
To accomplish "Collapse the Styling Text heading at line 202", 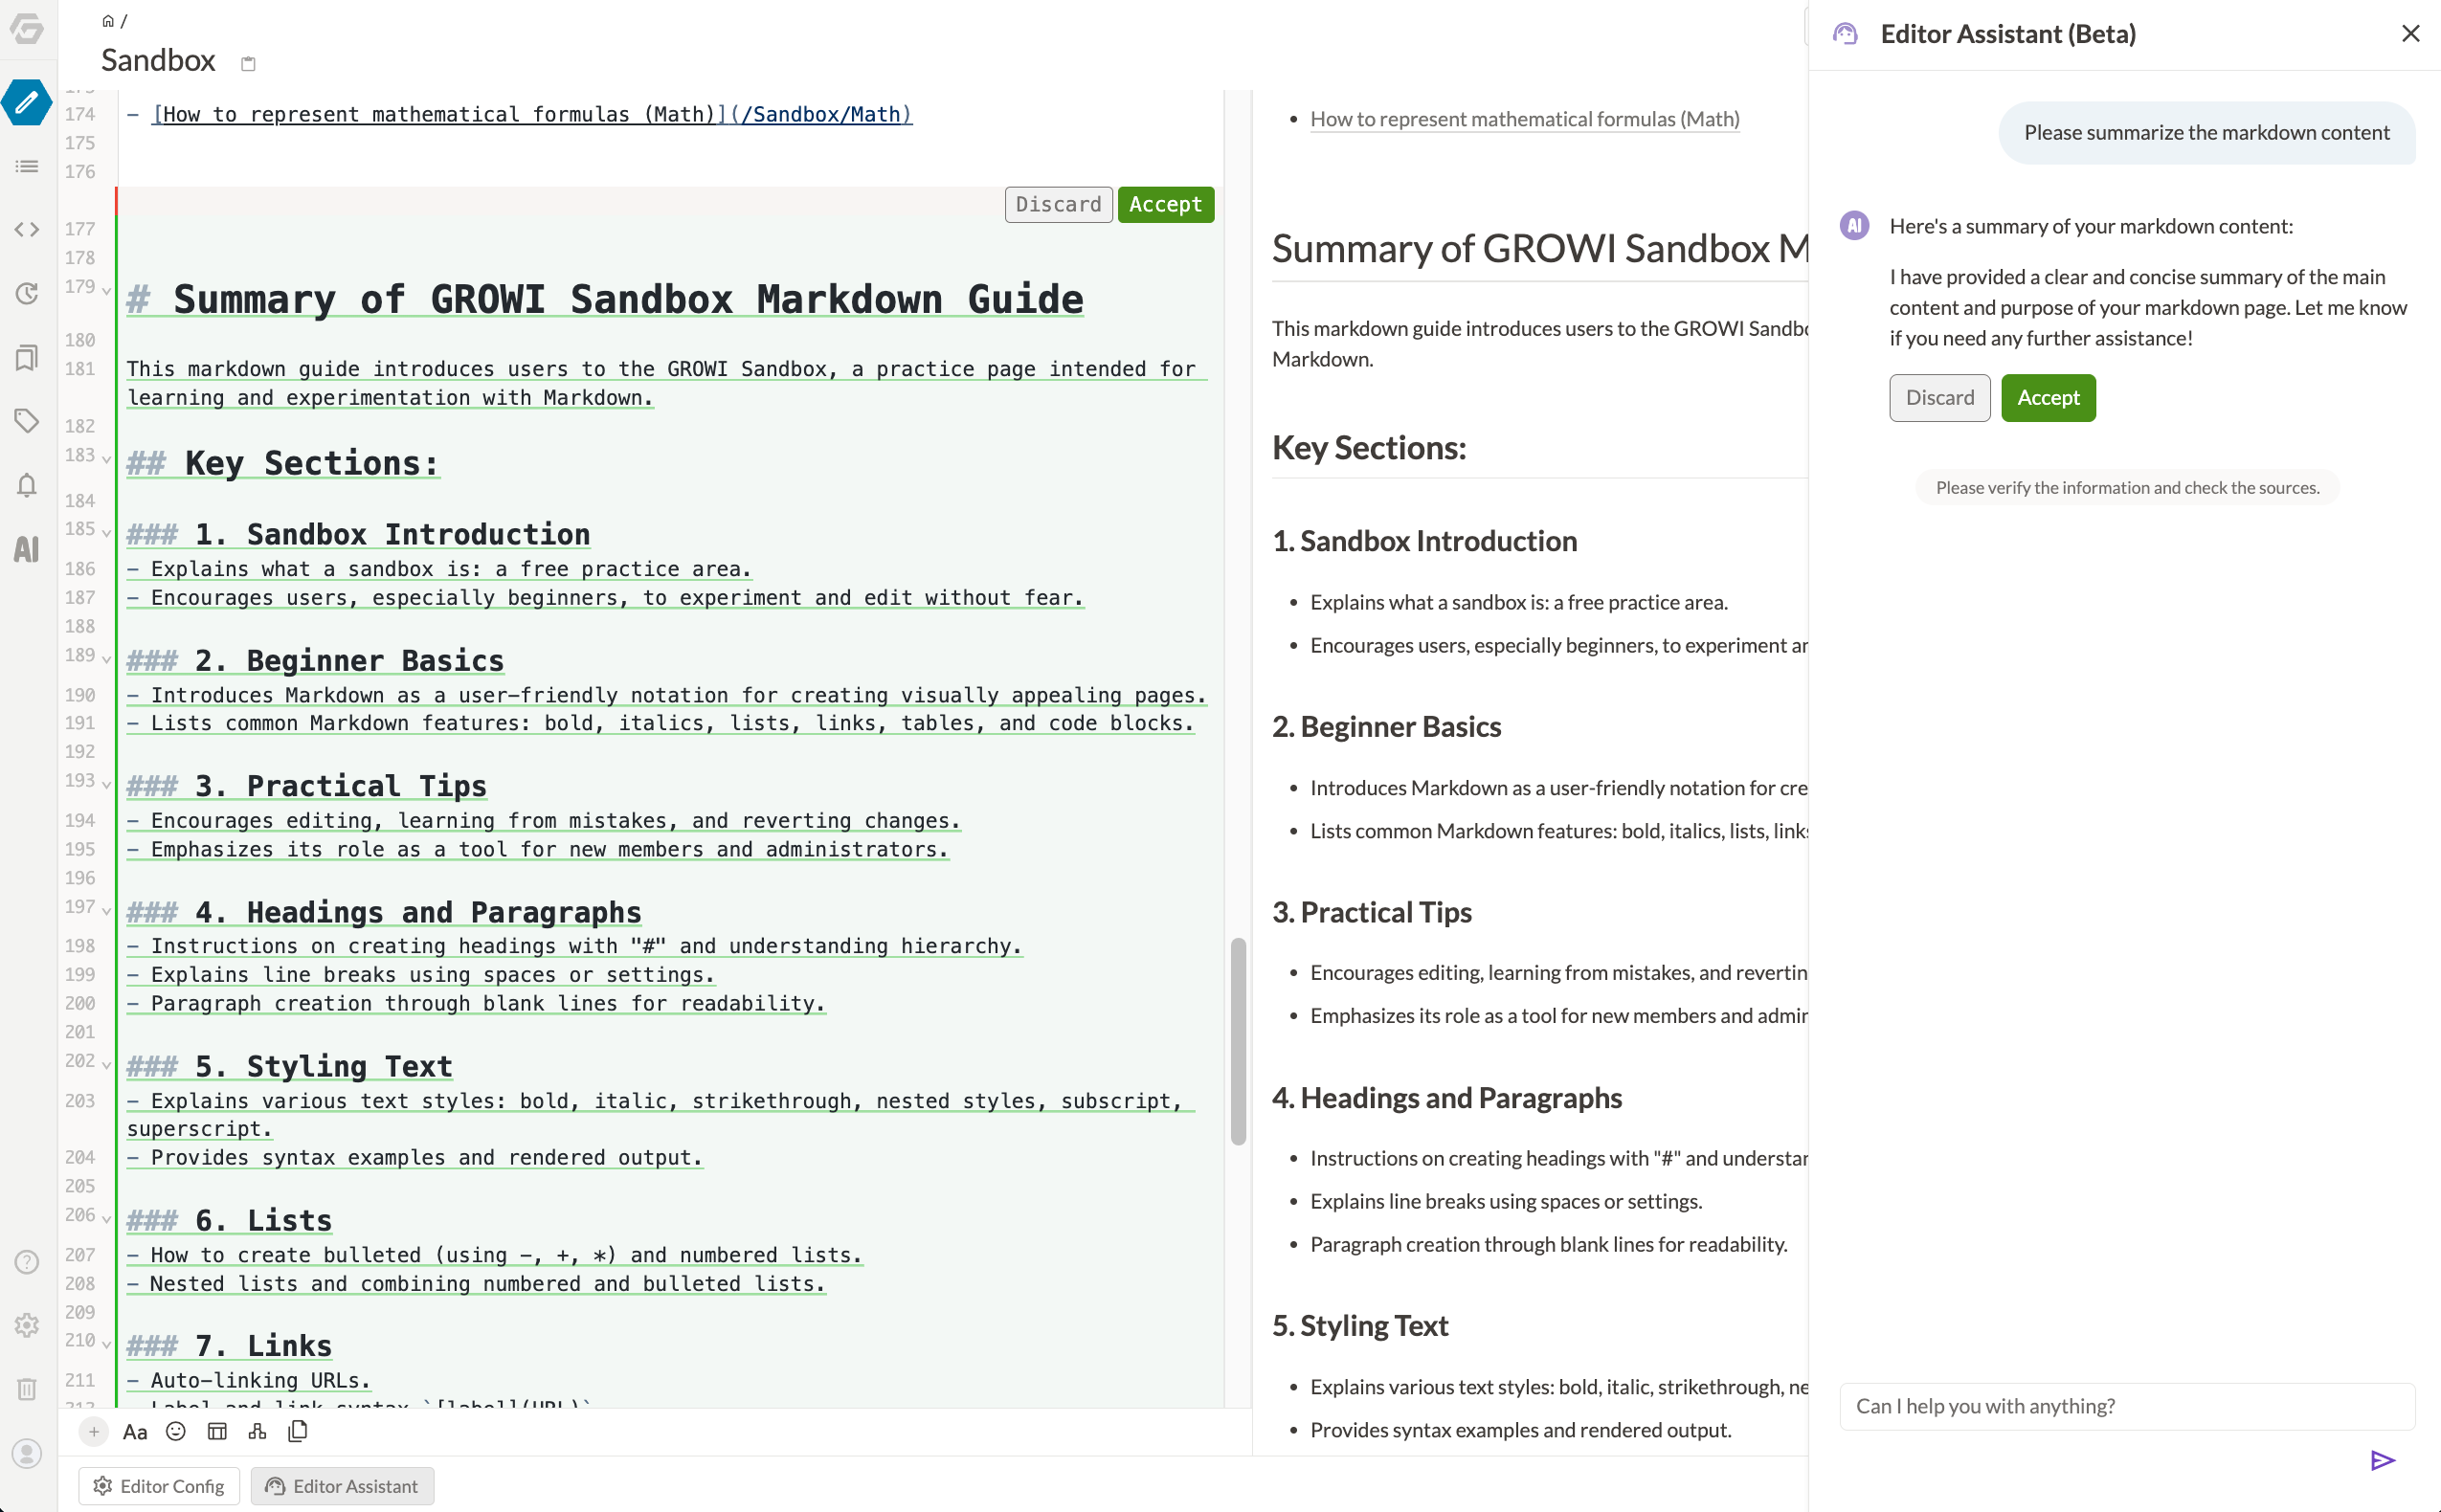I will click(x=106, y=1064).
